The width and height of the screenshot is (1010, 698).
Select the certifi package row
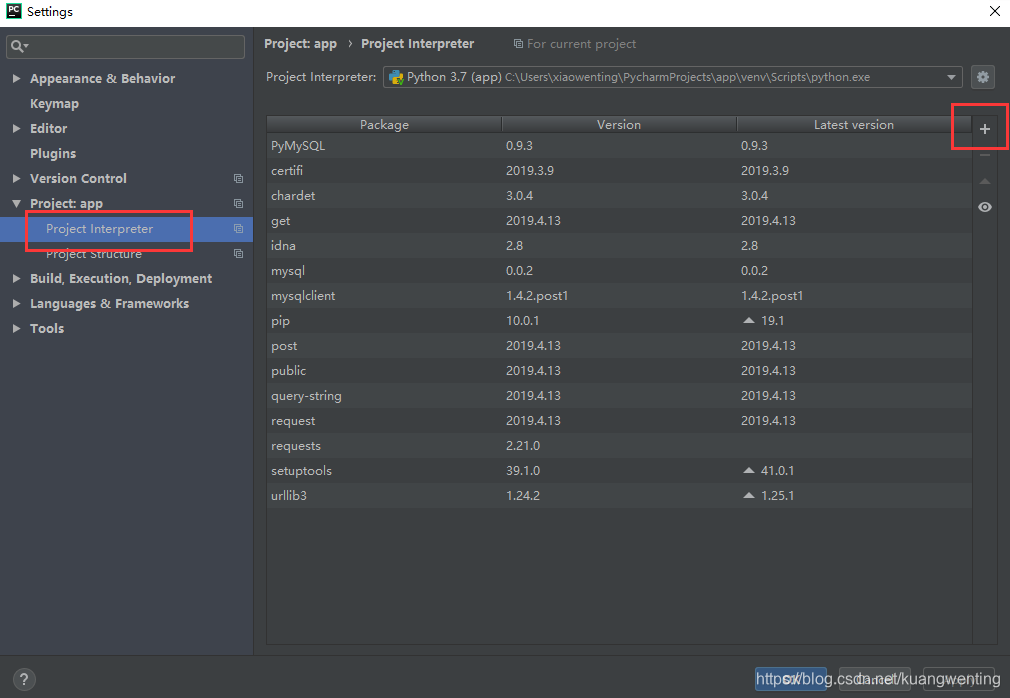pos(619,171)
